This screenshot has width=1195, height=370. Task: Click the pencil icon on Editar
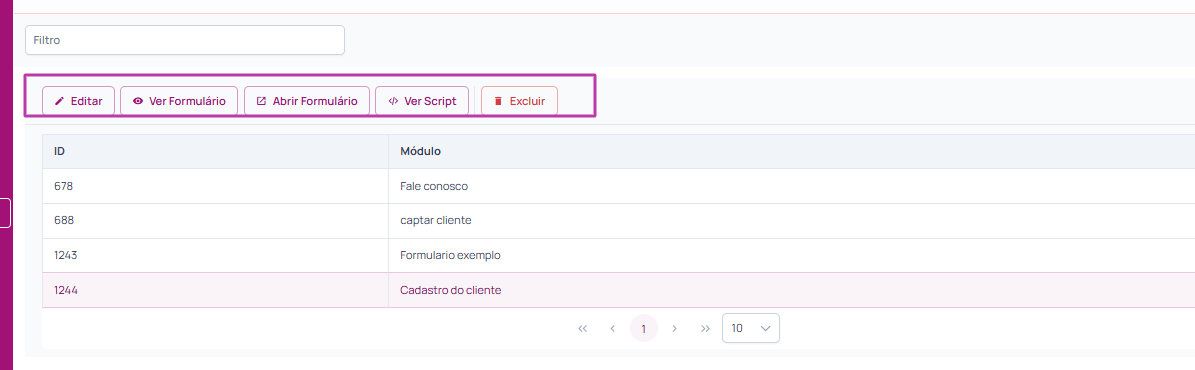click(59, 101)
